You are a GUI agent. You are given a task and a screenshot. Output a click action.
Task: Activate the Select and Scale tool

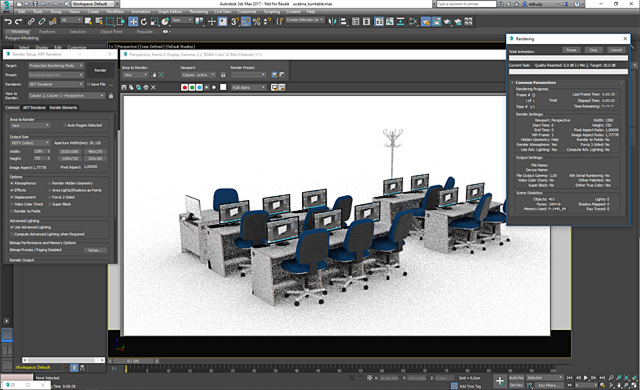(x=154, y=21)
